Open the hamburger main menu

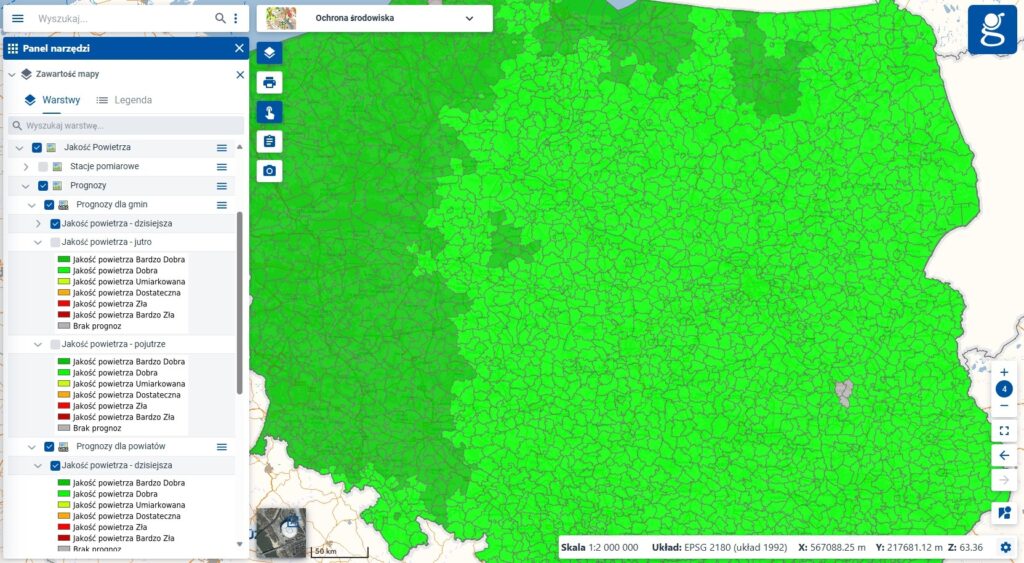coord(18,18)
